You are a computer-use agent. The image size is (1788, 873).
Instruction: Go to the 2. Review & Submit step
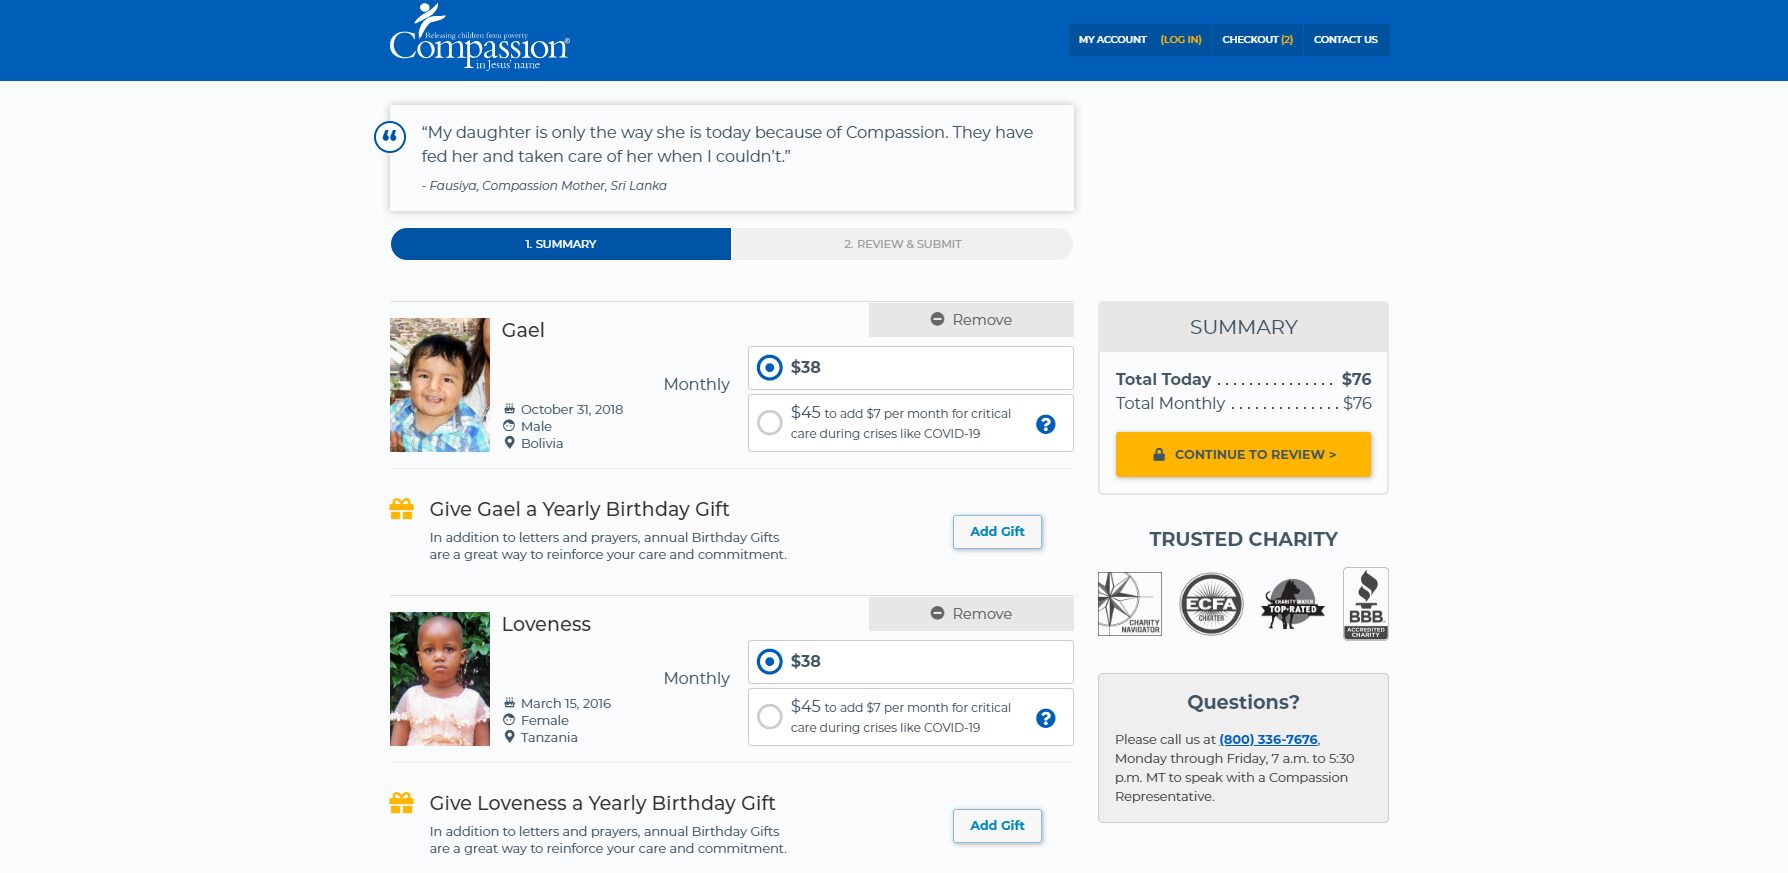click(x=902, y=244)
